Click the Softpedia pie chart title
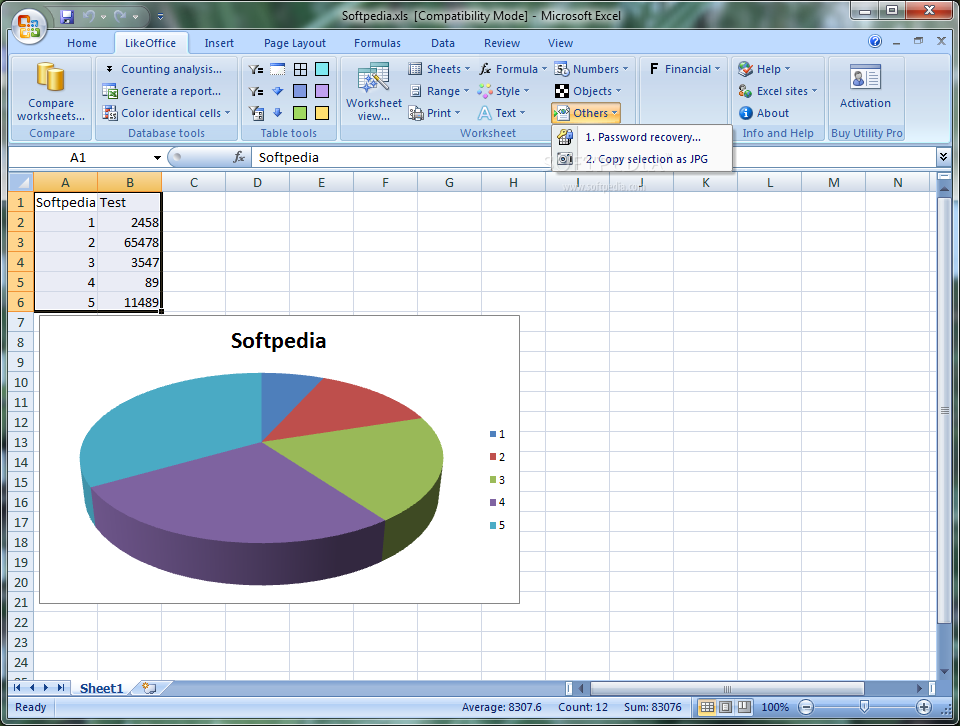Screen dimensions: 960x726 tap(279, 341)
